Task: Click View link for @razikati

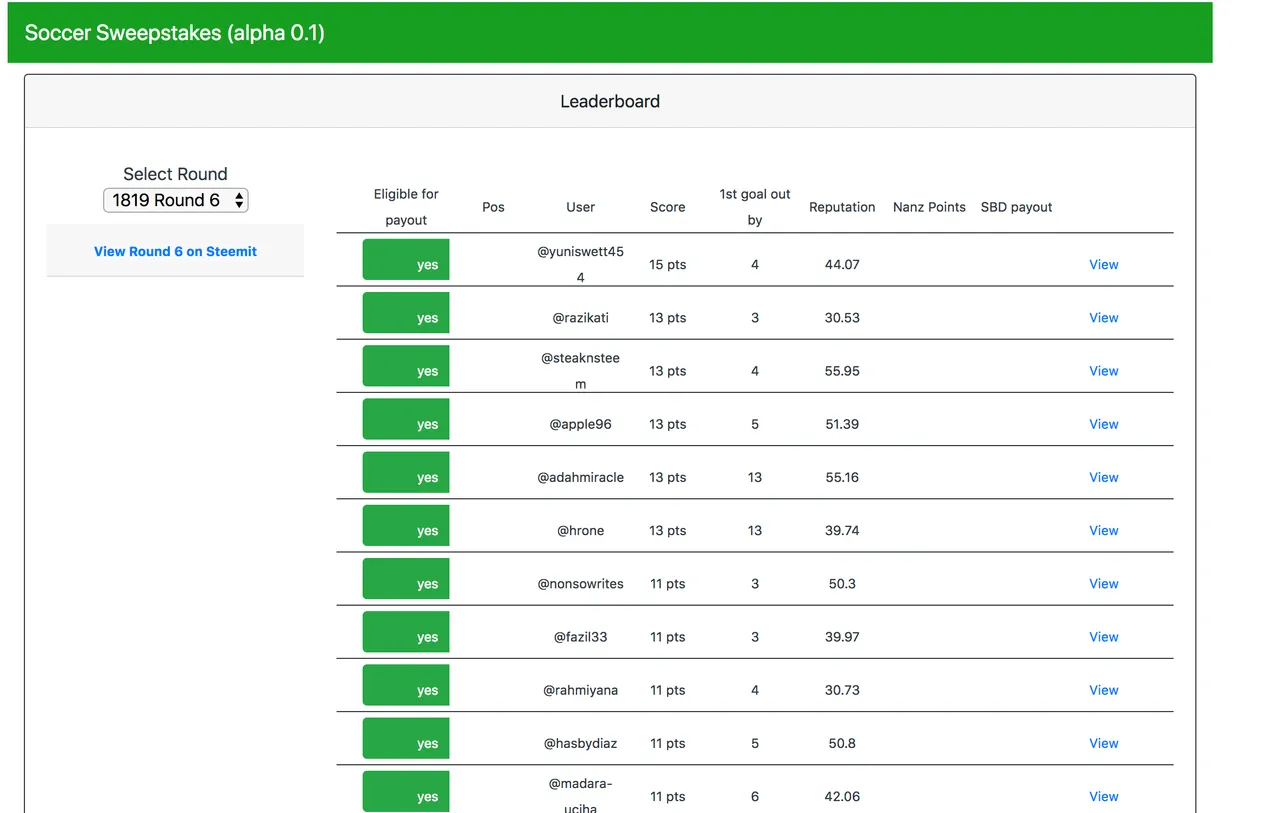Action: tap(1104, 318)
